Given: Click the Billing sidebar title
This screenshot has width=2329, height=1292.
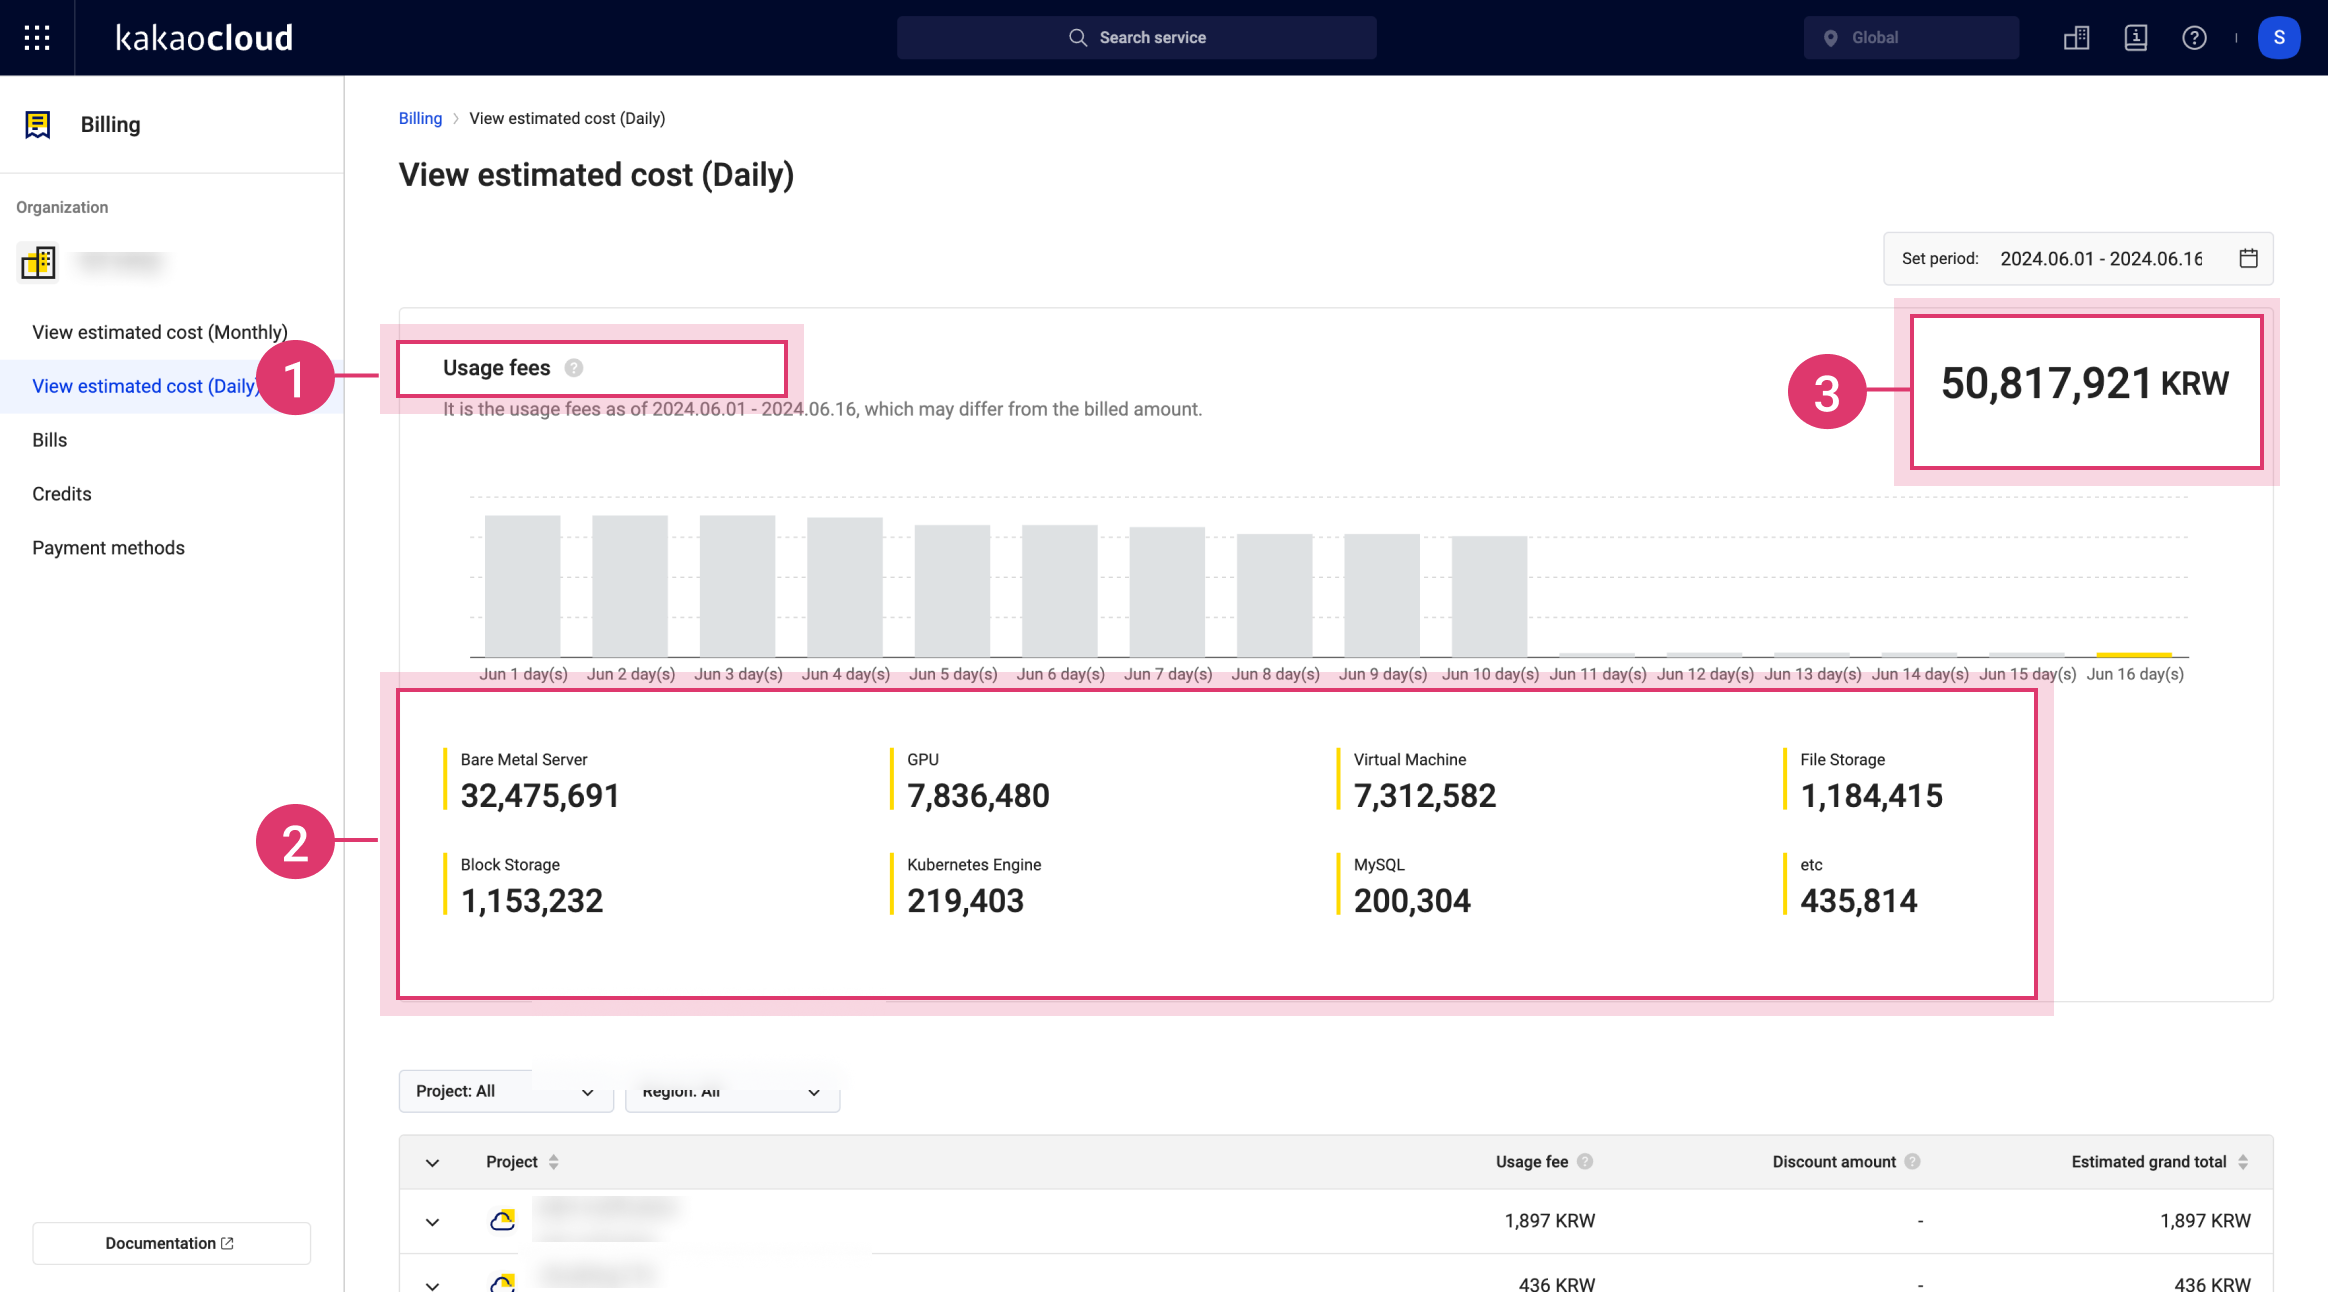Looking at the screenshot, I should coord(110,125).
